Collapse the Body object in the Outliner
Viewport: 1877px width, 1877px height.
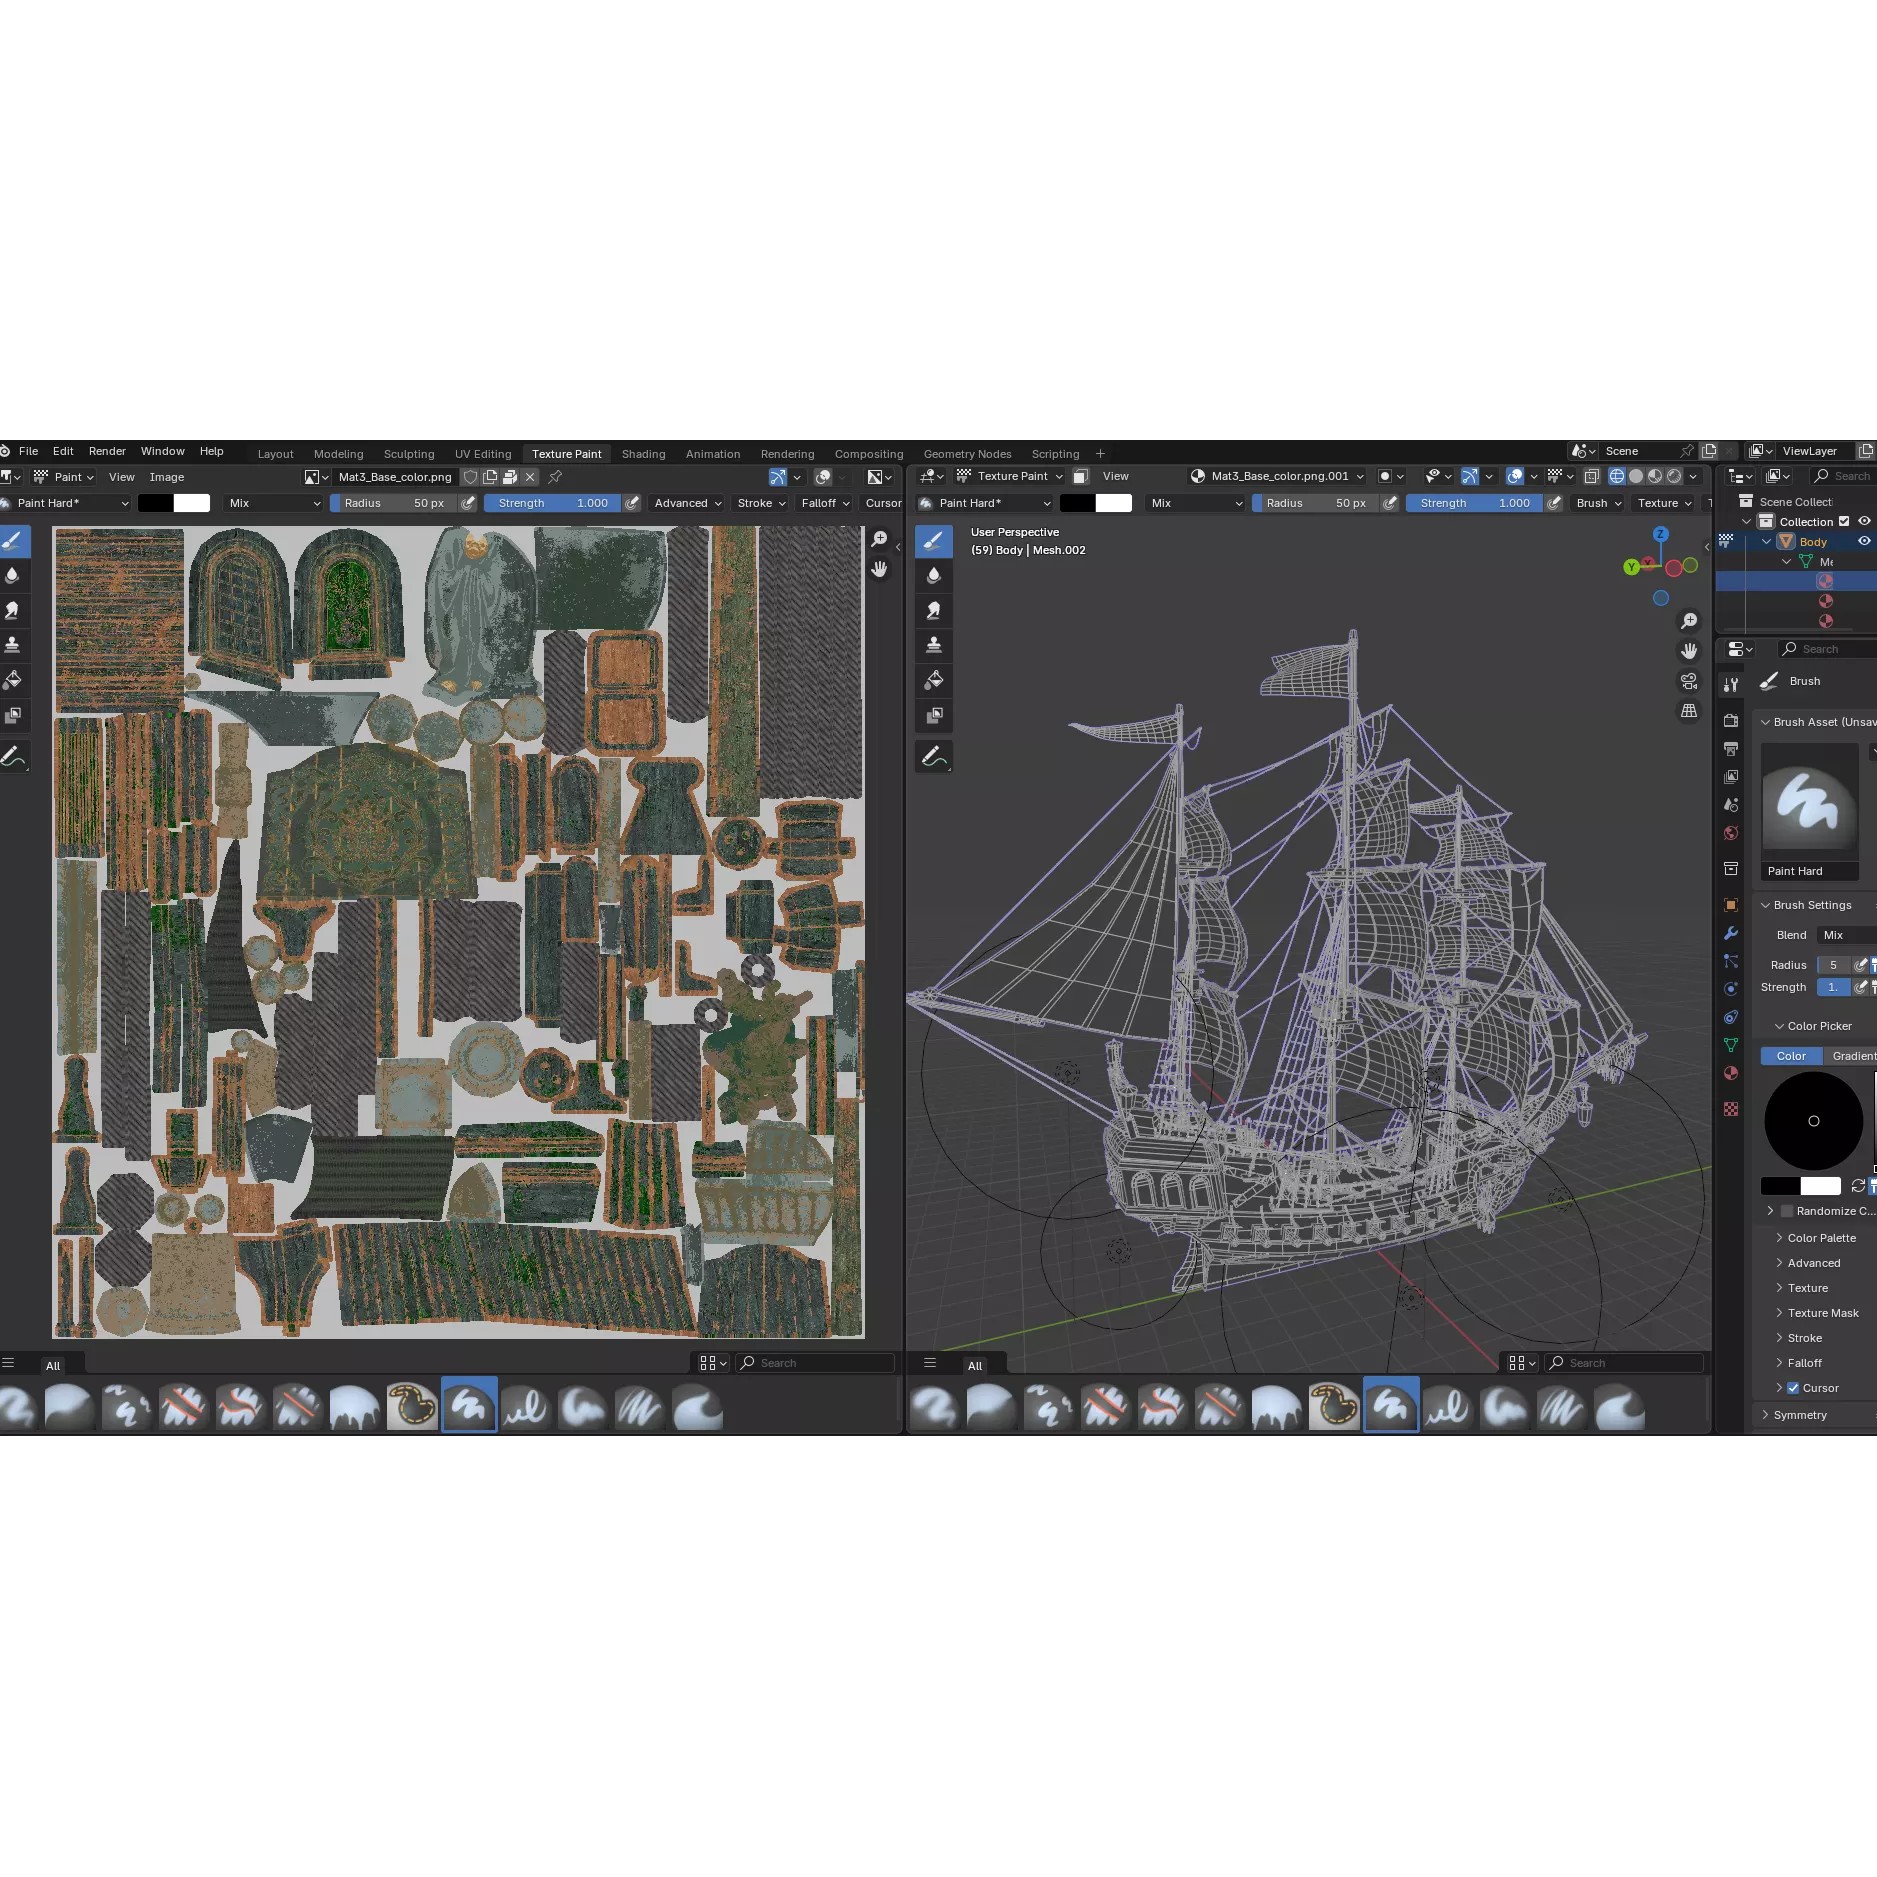pos(1768,541)
